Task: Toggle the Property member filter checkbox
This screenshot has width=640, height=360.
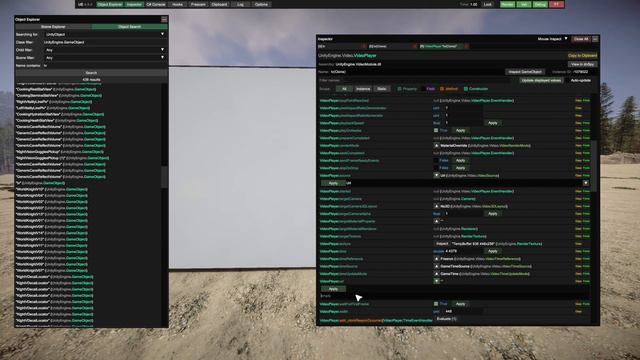Action: point(400,89)
